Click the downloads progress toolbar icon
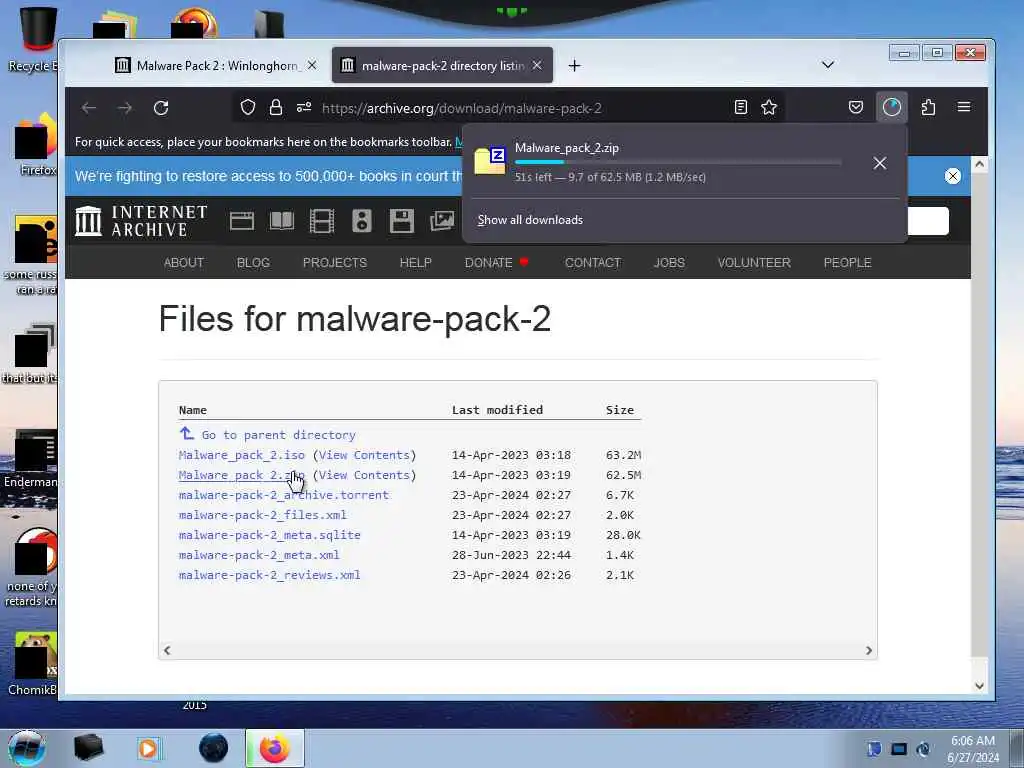Viewport: 1024px width, 768px height. pyautogui.click(x=892, y=108)
